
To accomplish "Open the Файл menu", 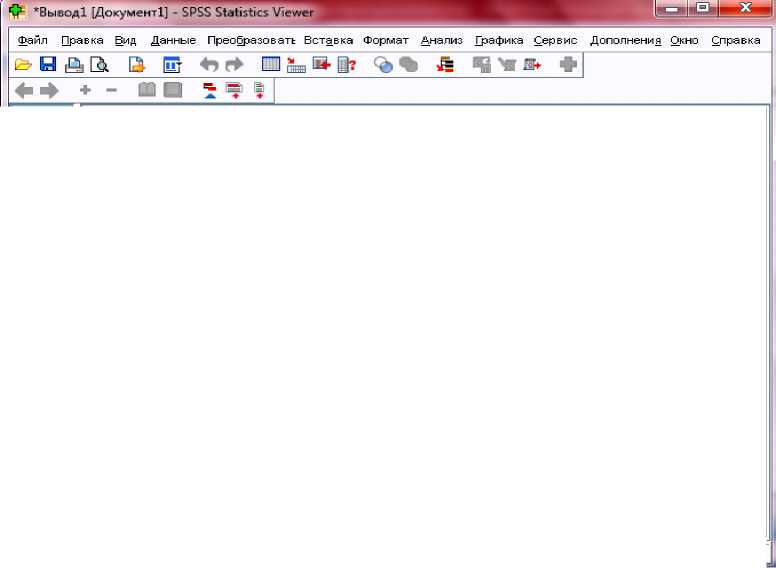I will pos(33,40).
